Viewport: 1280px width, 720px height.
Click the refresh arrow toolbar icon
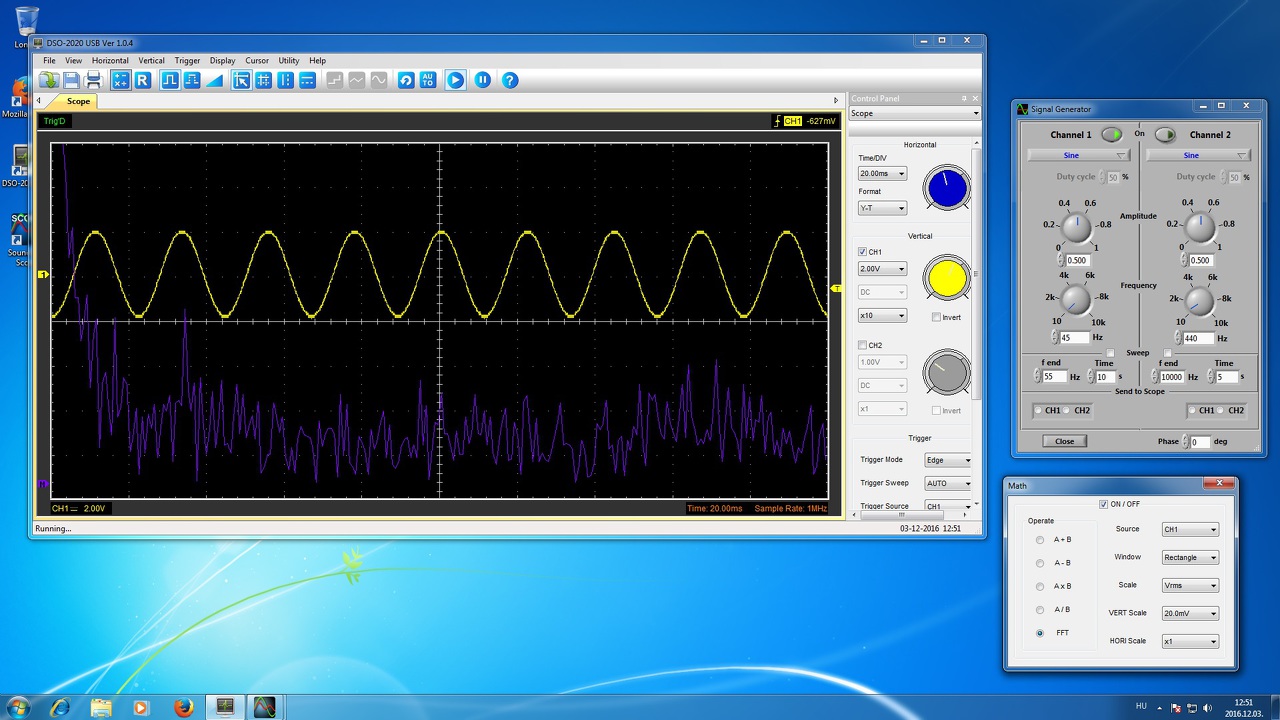pos(406,80)
